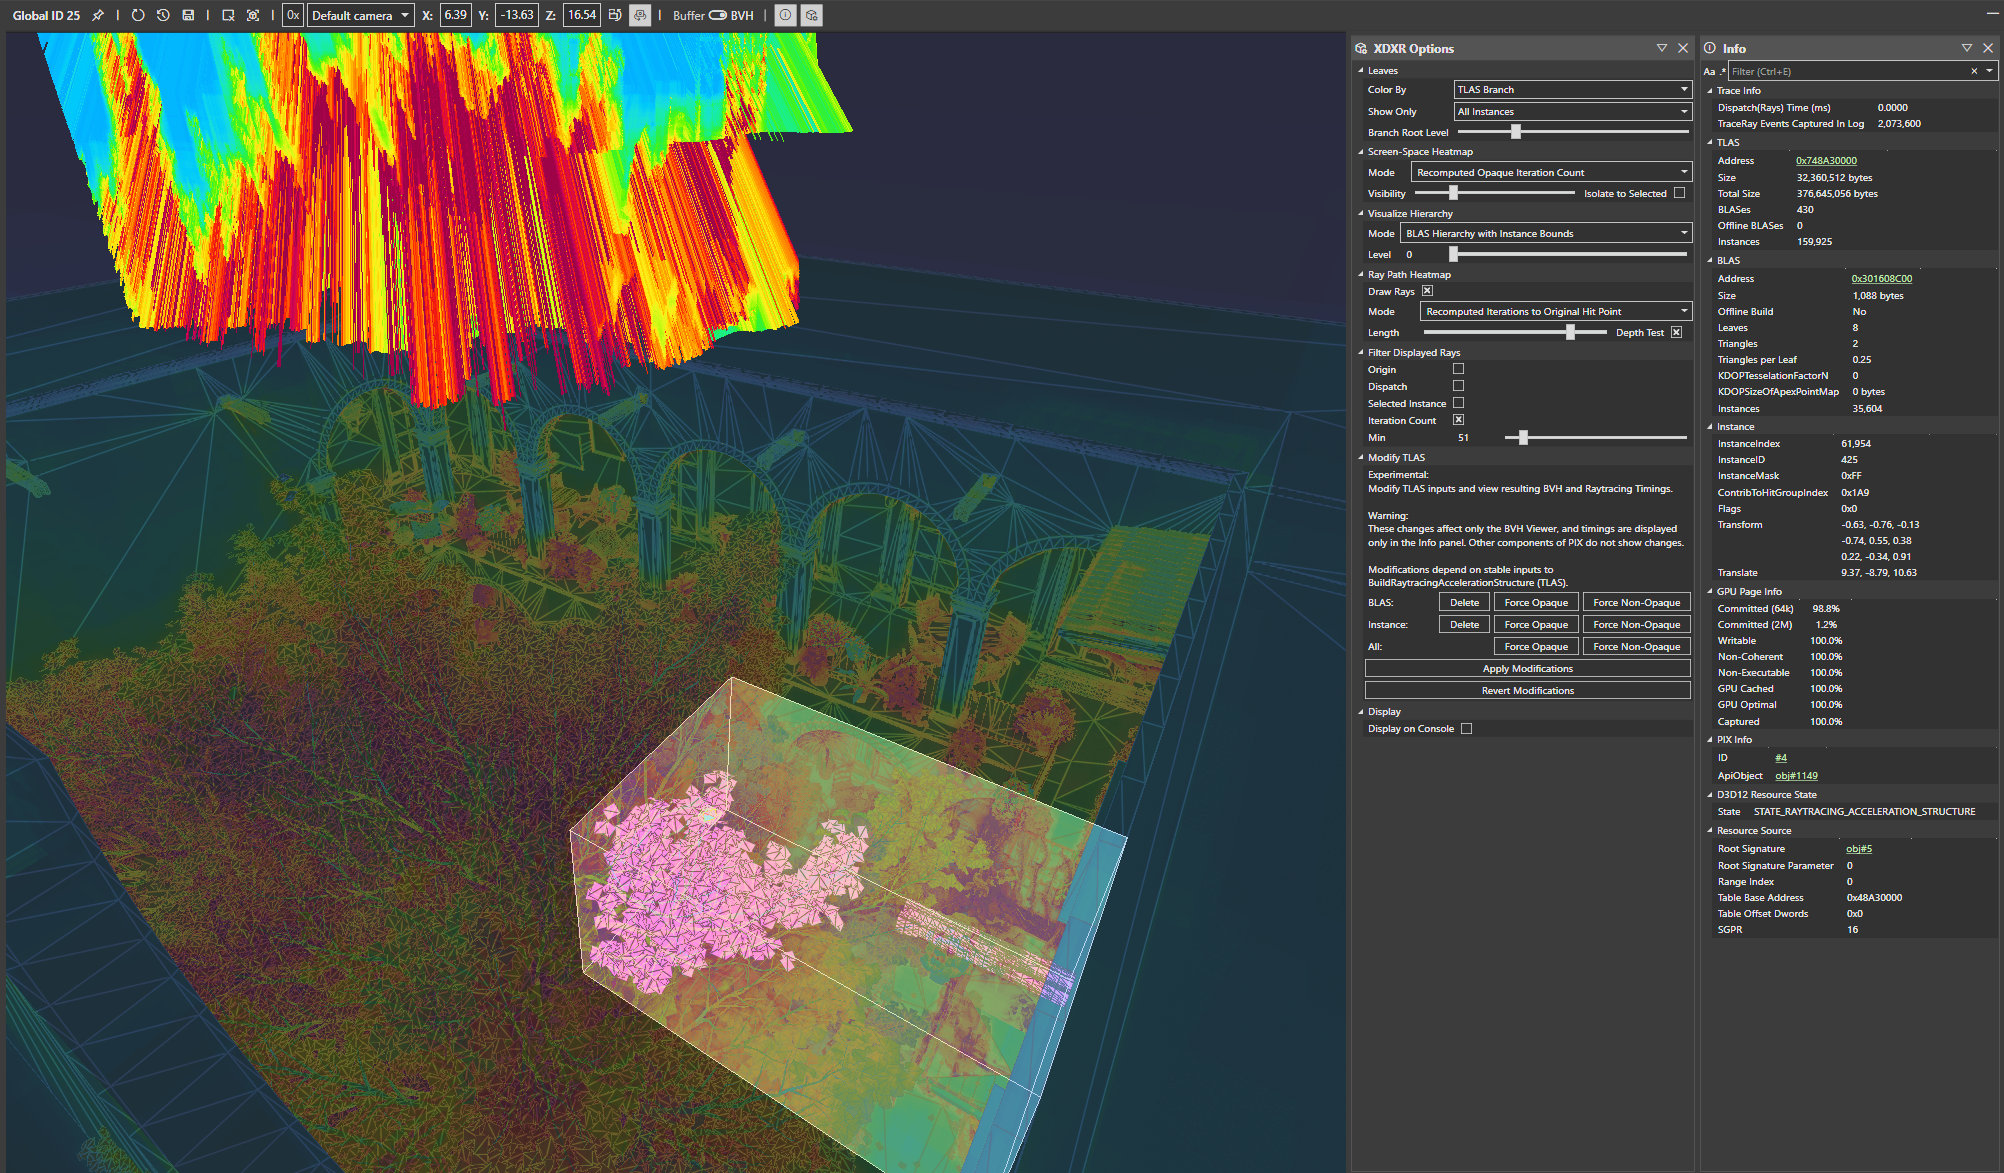Open the history clock icon
2004x1173 pixels.
click(x=163, y=15)
